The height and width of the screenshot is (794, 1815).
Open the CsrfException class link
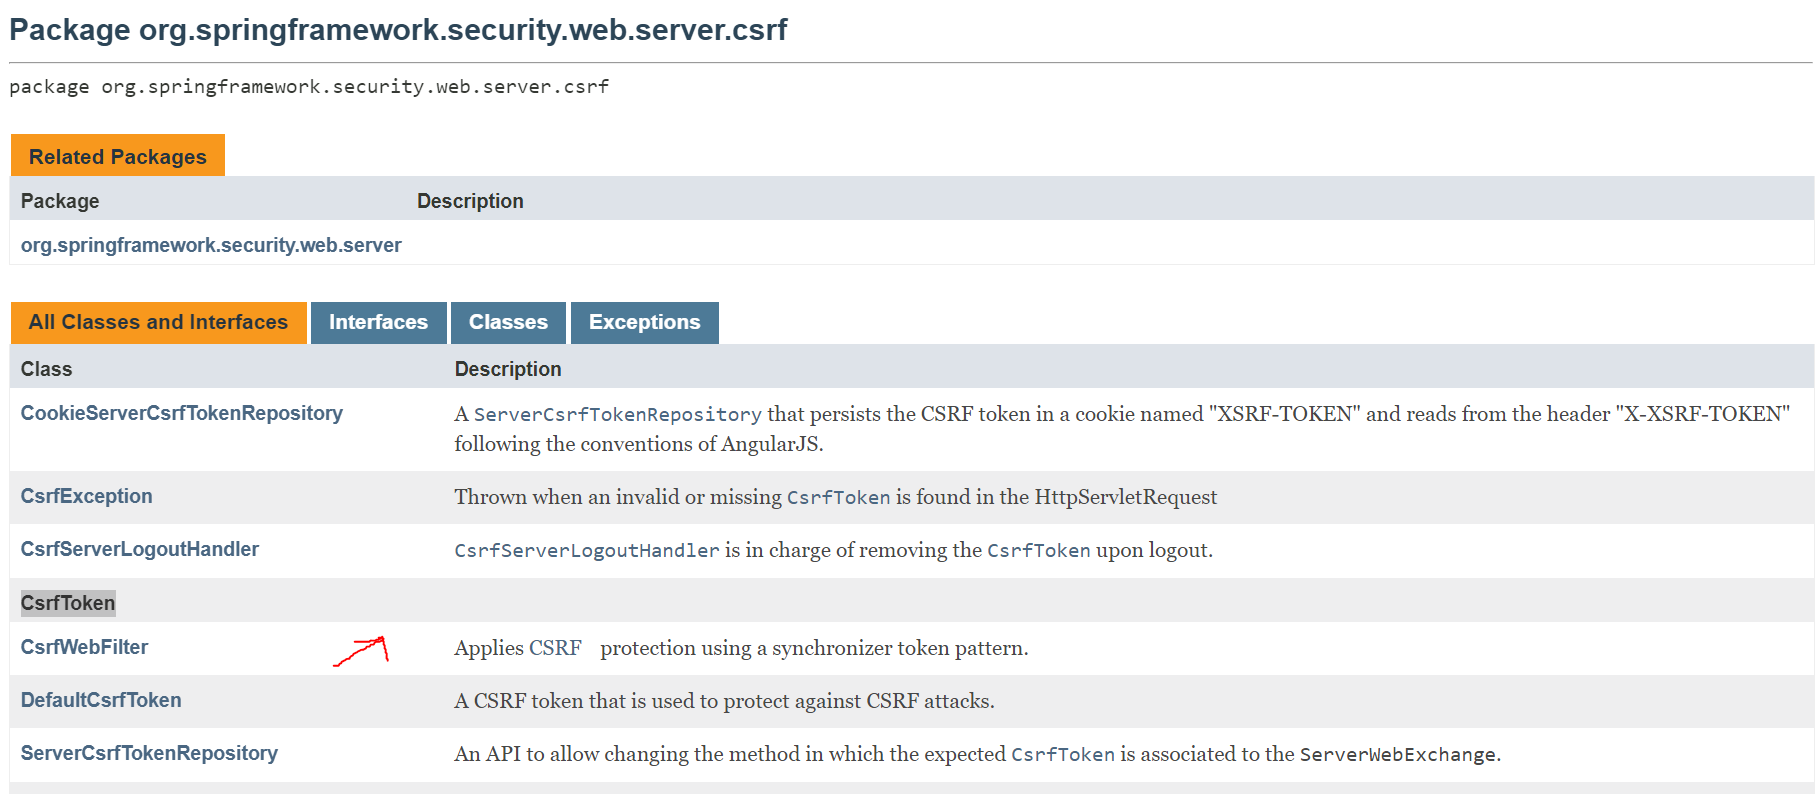coord(86,496)
